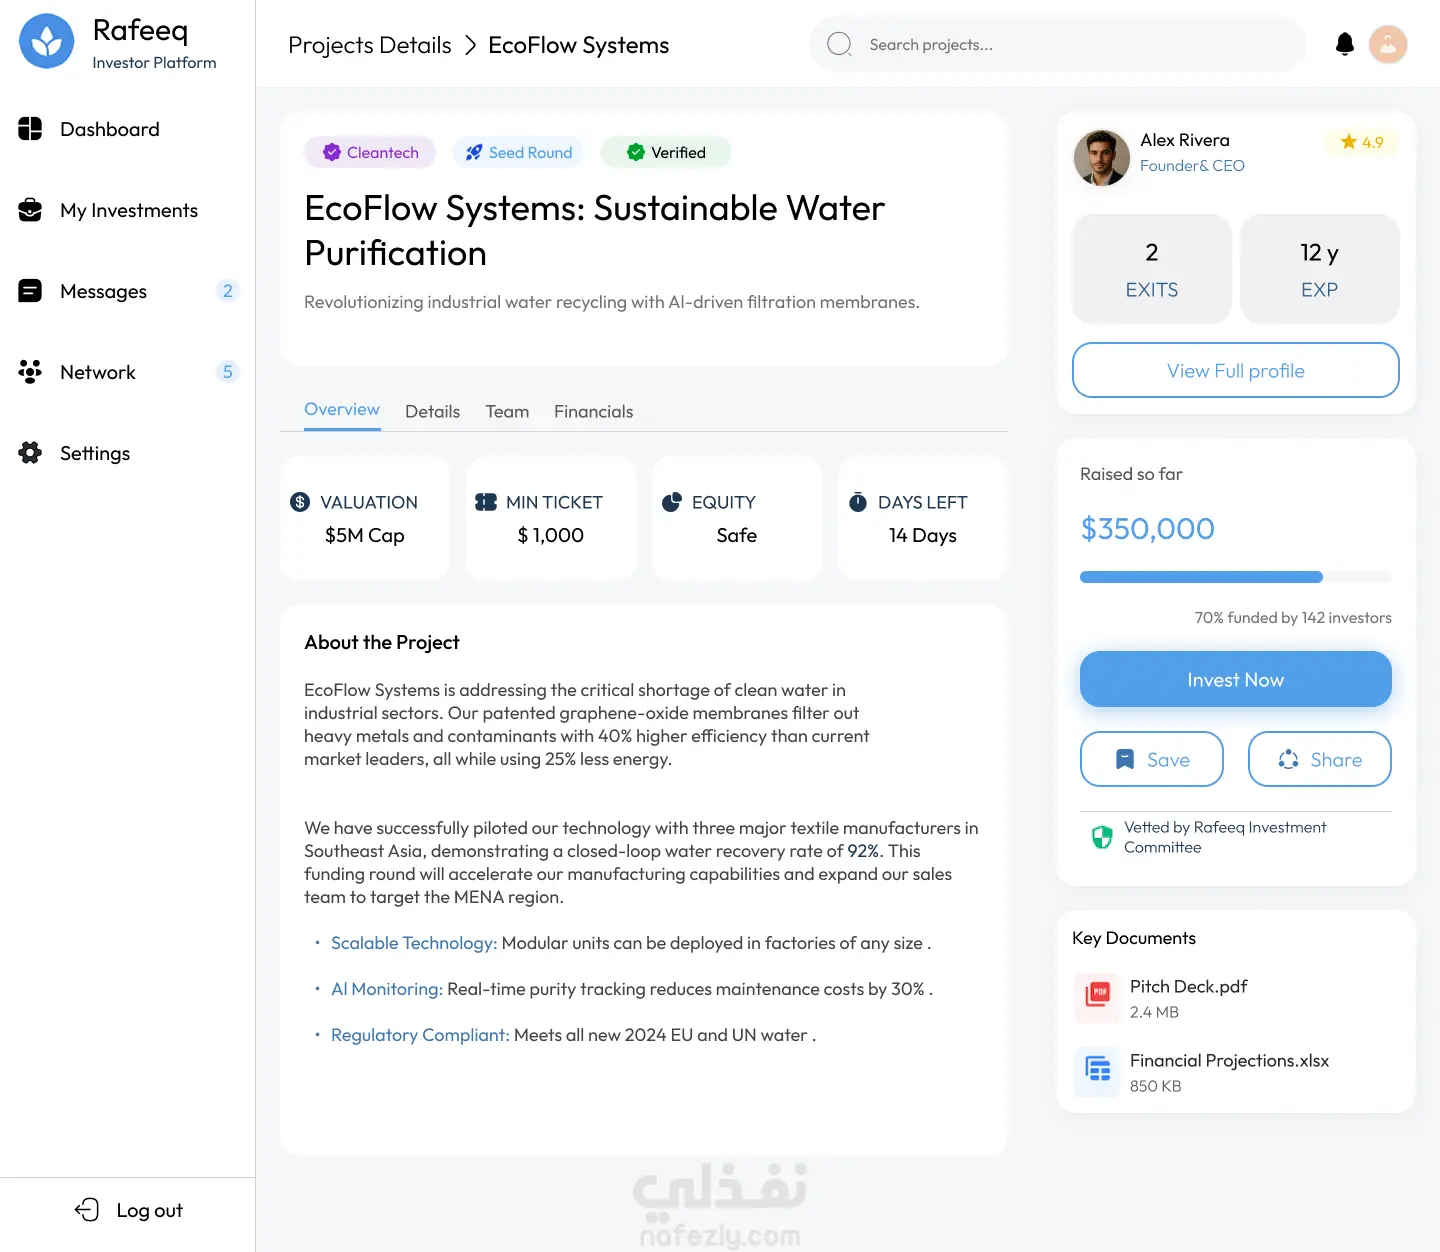Screen dimensions: 1440x1252
Task: Open the Pitch Deck.pdf file icon
Action: [1098, 997]
